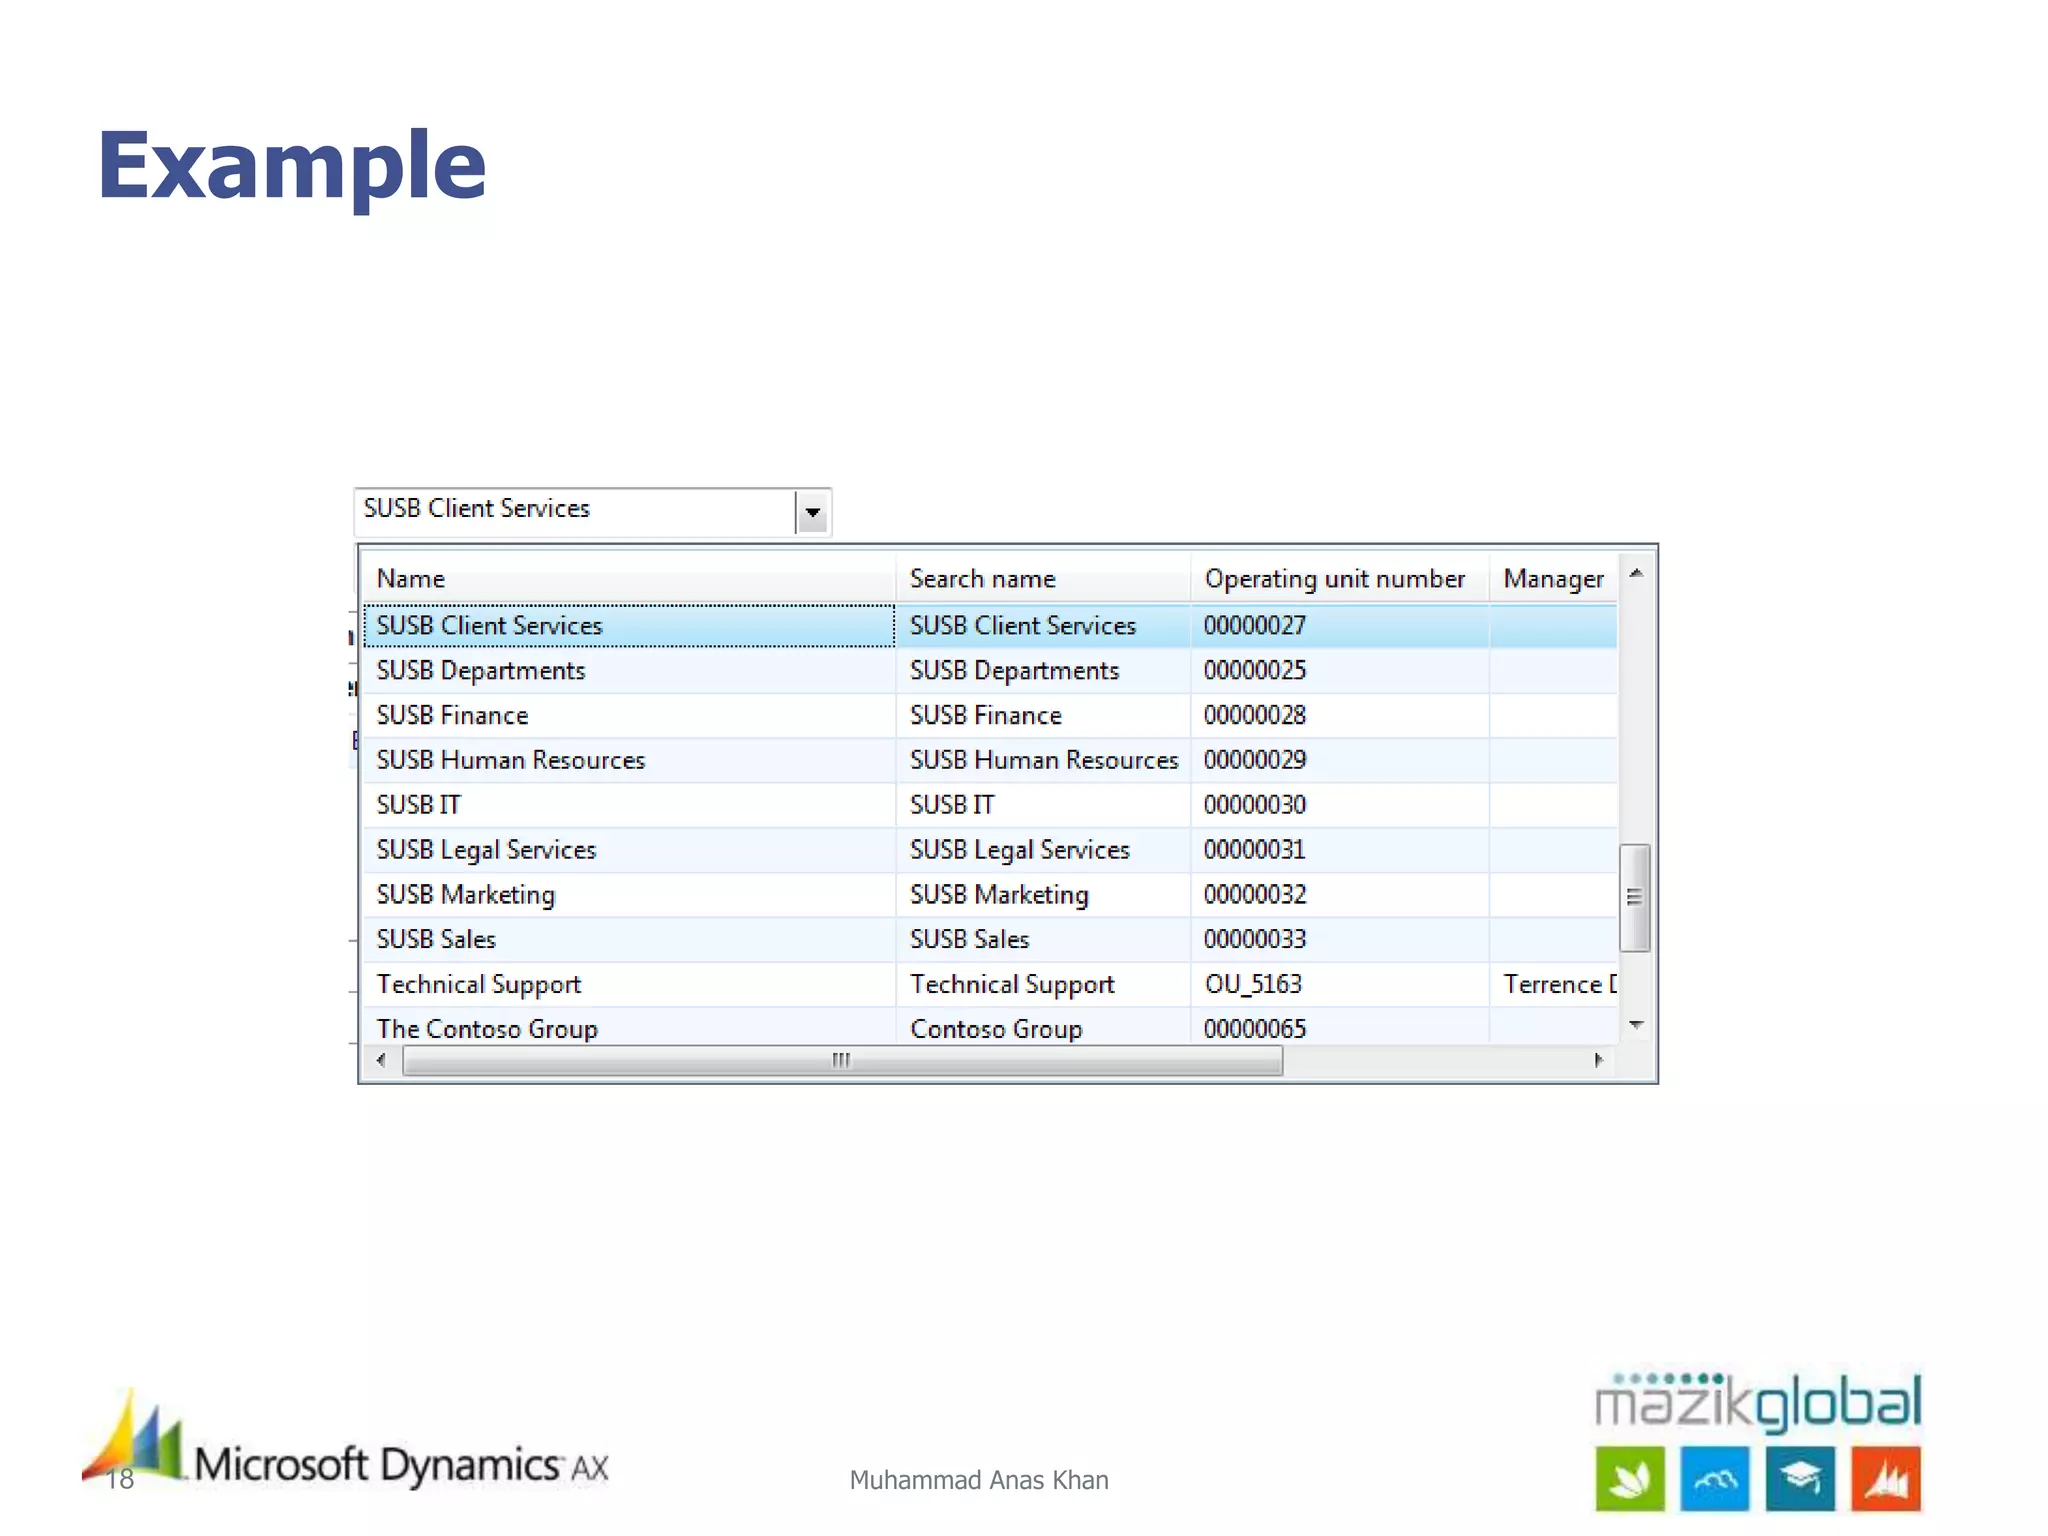
Task: Click the horizontal scrollbar right arrow
Action: tap(1598, 1061)
